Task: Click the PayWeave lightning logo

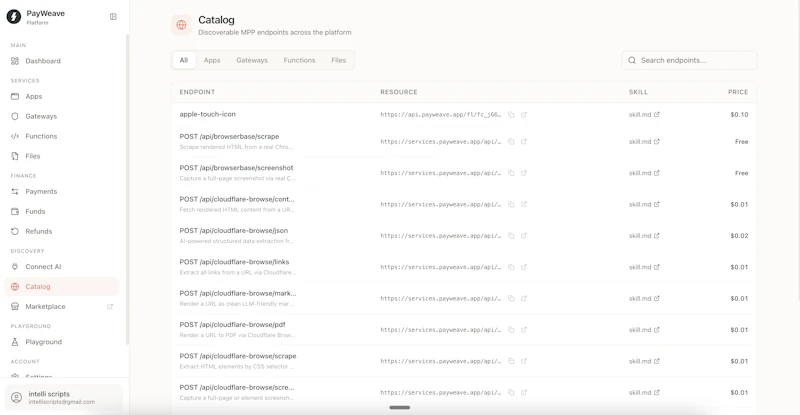Action: point(14,17)
